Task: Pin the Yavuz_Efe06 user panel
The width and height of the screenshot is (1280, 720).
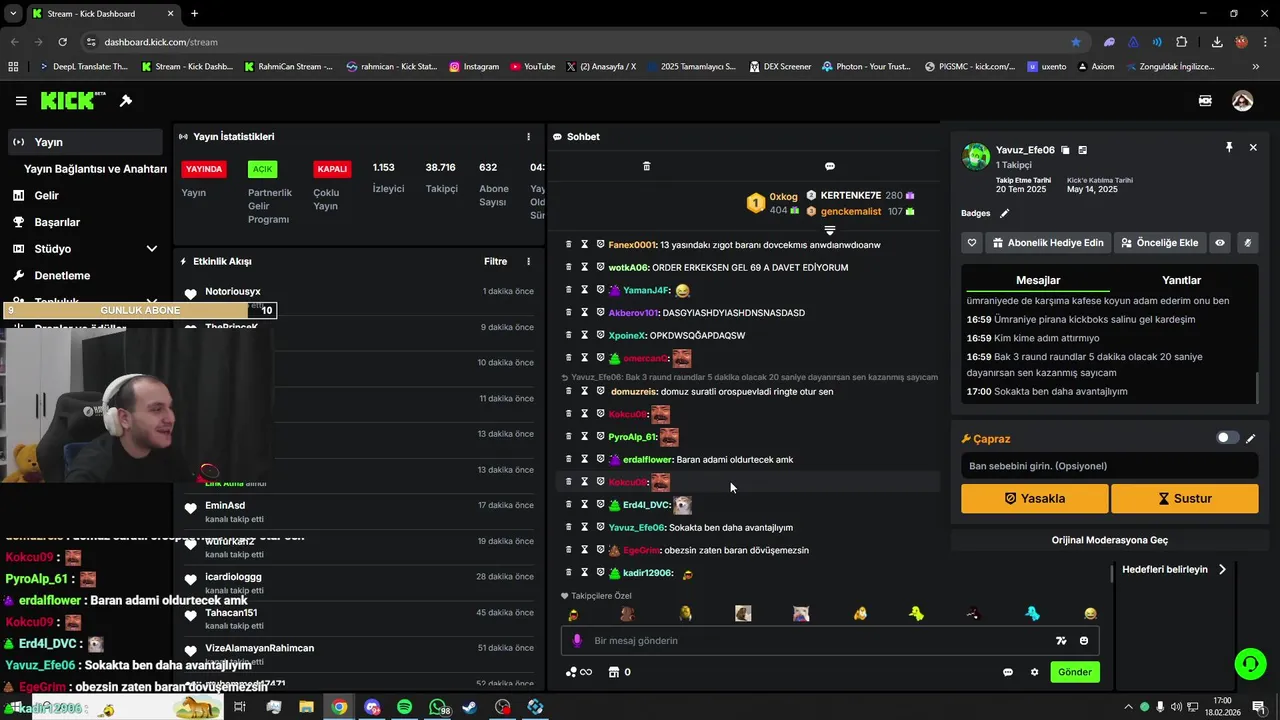Action: click(x=1229, y=147)
